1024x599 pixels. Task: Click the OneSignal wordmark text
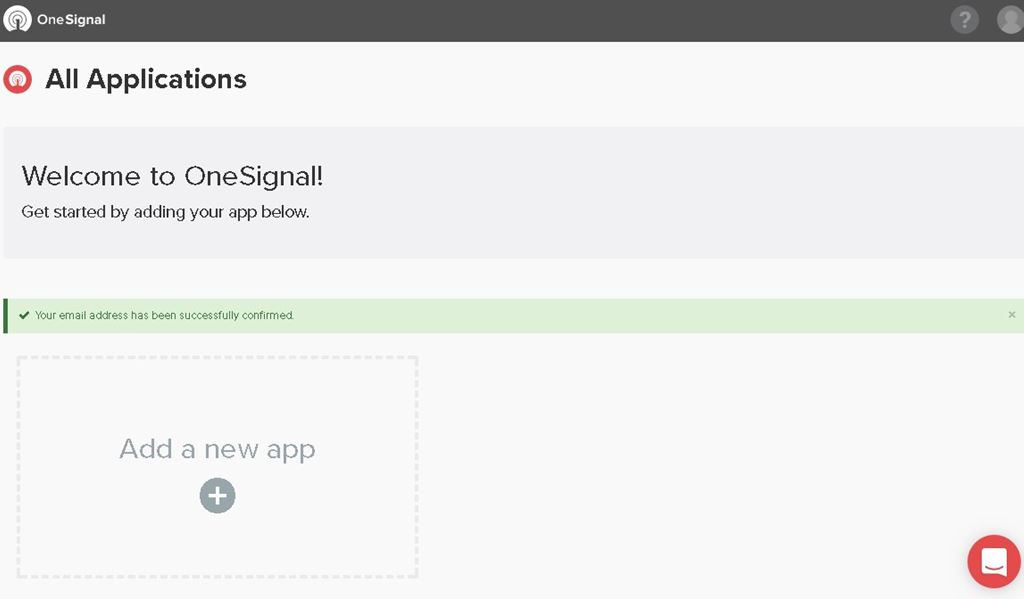(x=71, y=20)
